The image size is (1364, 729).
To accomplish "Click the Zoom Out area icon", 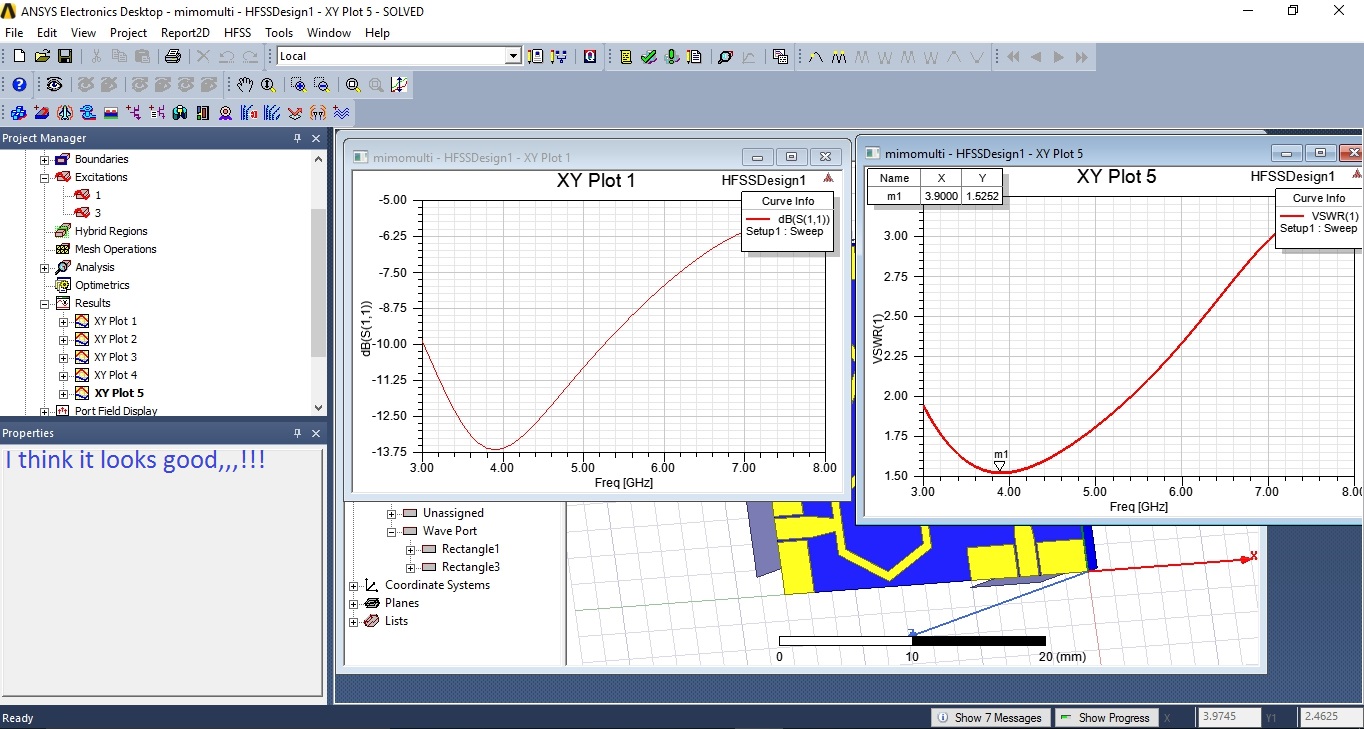I will pos(322,85).
